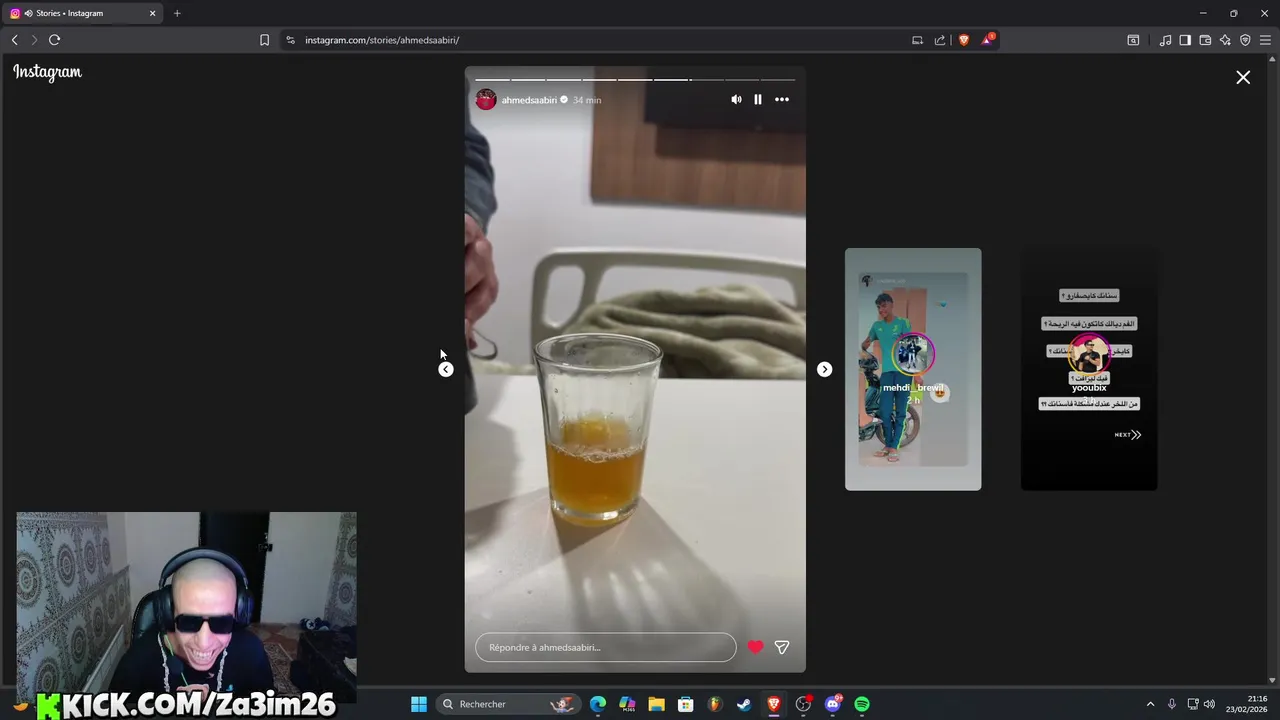View site information in address bar
The image size is (1280, 720).
(291, 40)
